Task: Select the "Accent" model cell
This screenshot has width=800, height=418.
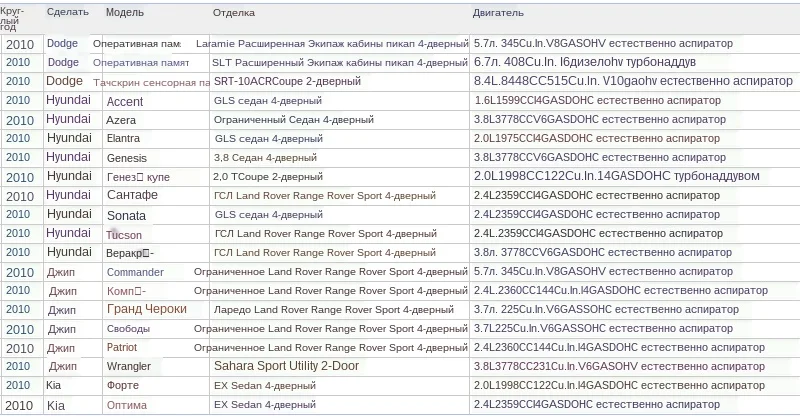Action: tap(125, 102)
